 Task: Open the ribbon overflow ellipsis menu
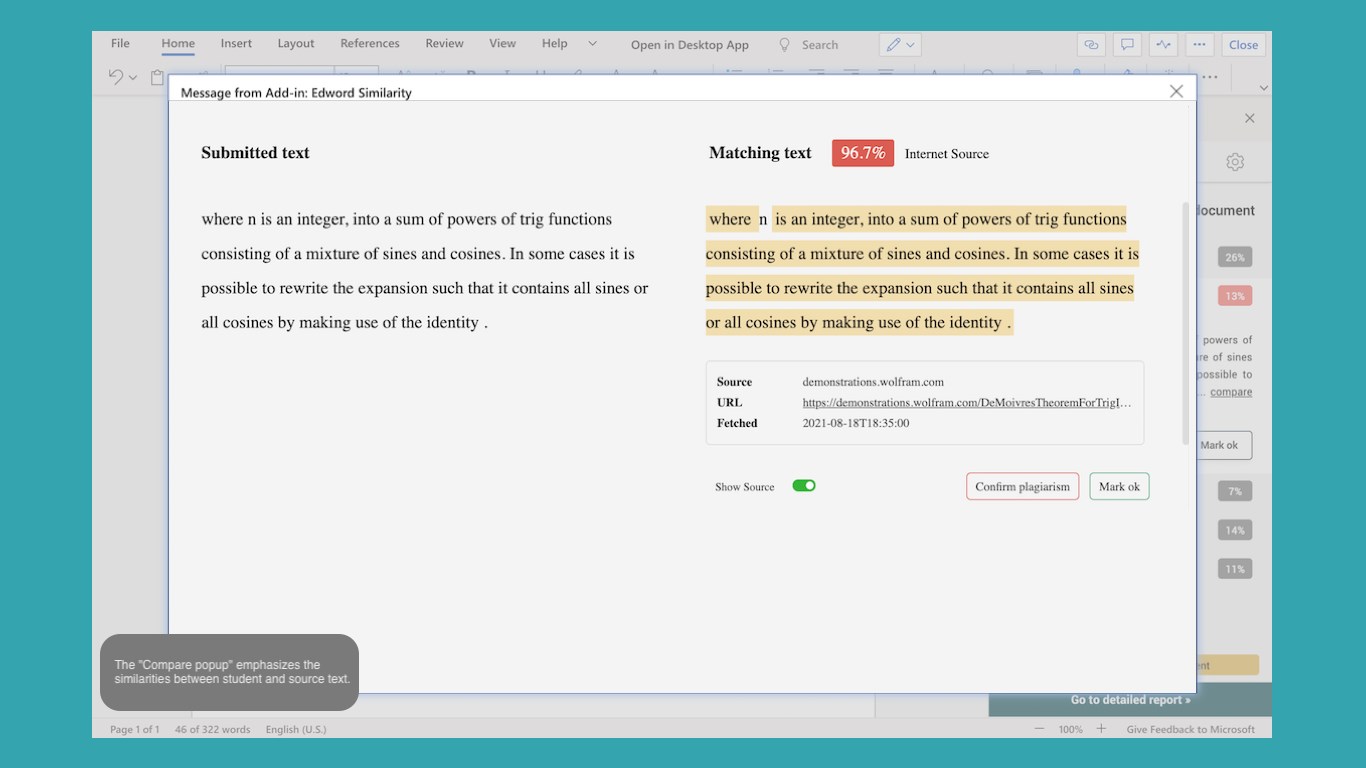point(1210,77)
